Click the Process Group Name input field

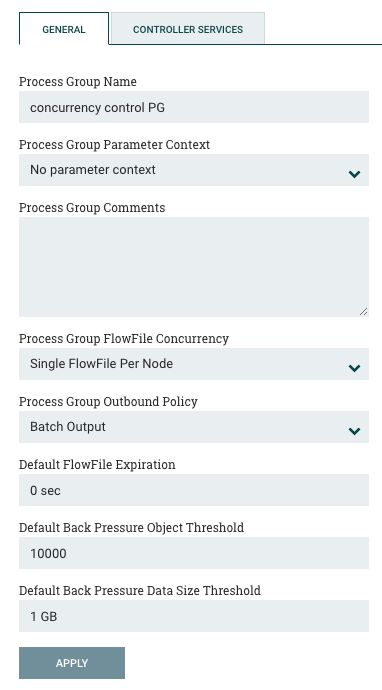[194, 107]
